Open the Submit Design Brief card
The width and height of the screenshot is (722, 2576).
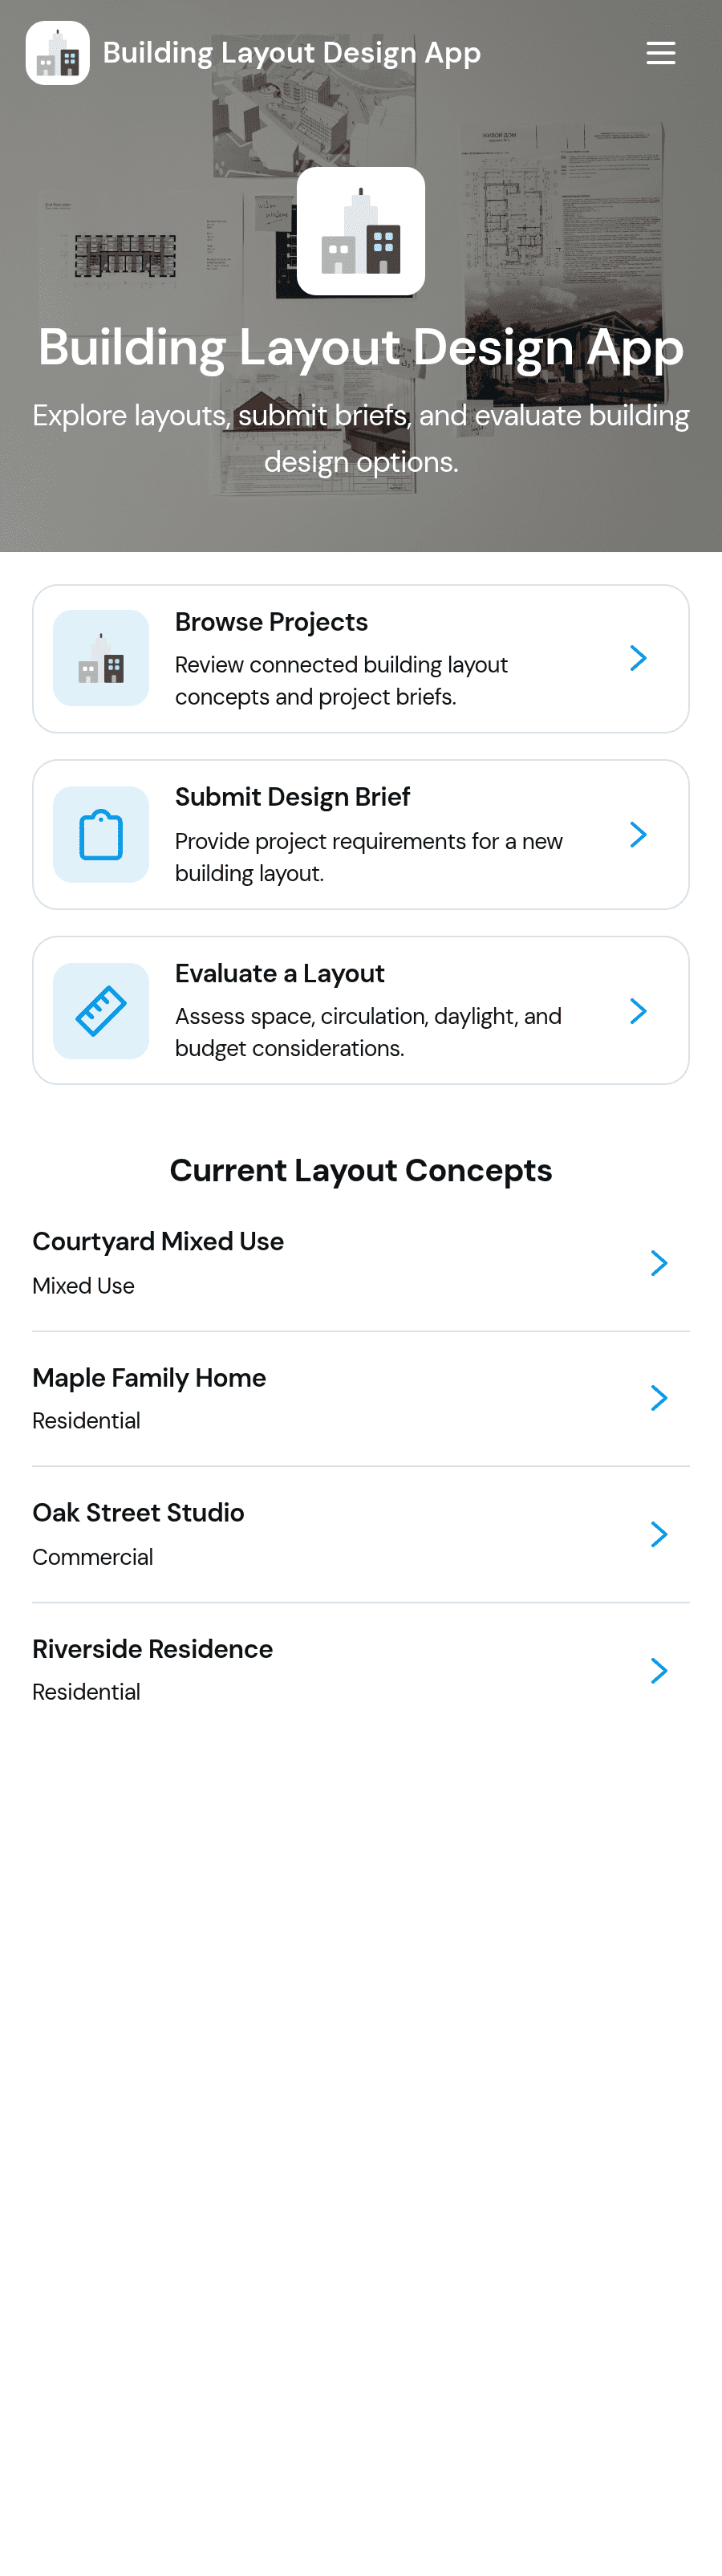coord(361,835)
